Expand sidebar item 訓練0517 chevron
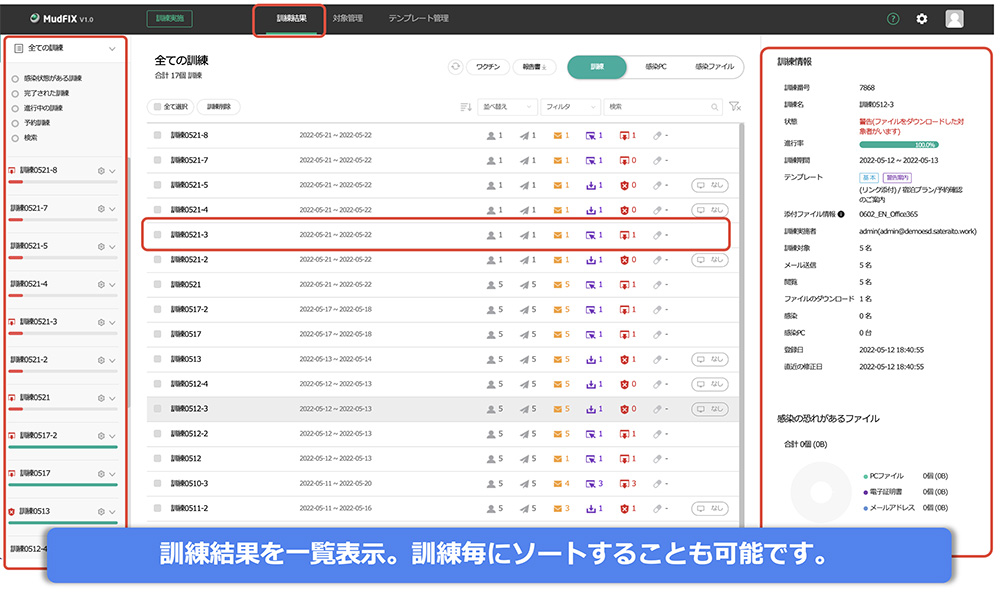1000x598 pixels. pos(112,474)
